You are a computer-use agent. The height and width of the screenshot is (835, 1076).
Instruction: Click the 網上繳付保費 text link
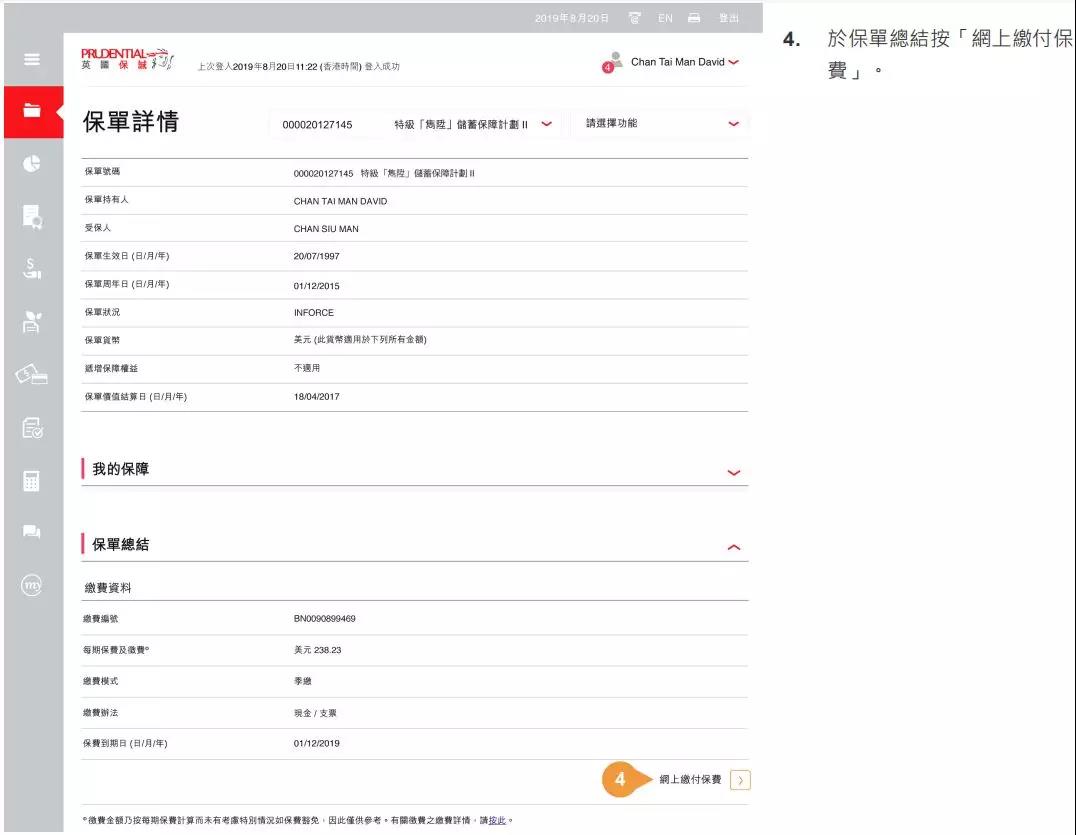[690, 779]
